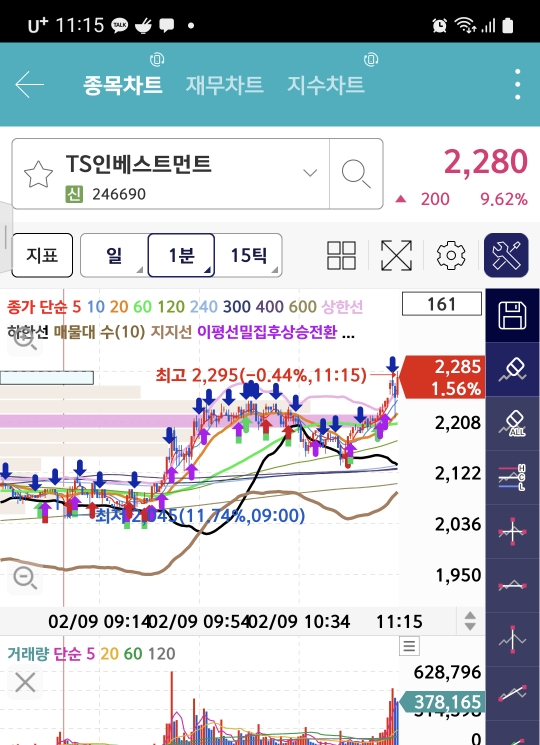
Task: Tap the 거래량 단순 volume legend
Action: click(44, 654)
